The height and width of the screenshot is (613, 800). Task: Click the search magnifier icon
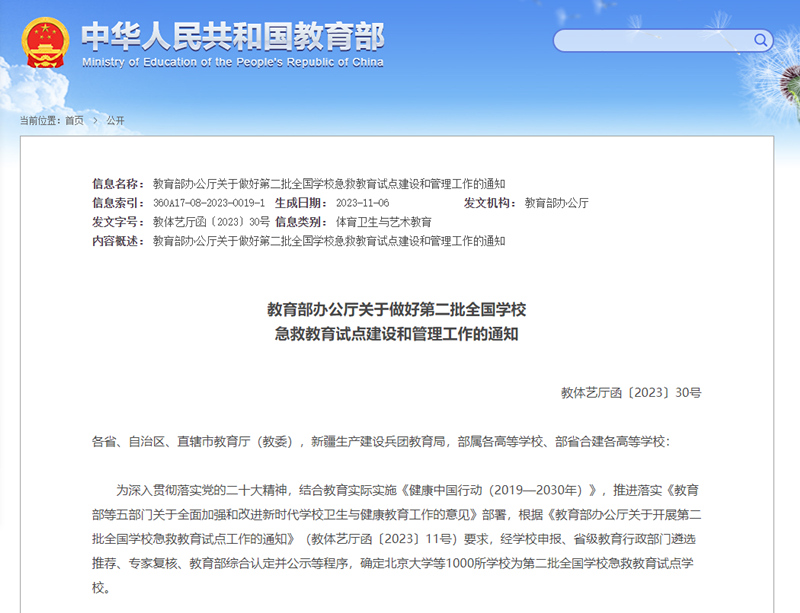[761, 40]
